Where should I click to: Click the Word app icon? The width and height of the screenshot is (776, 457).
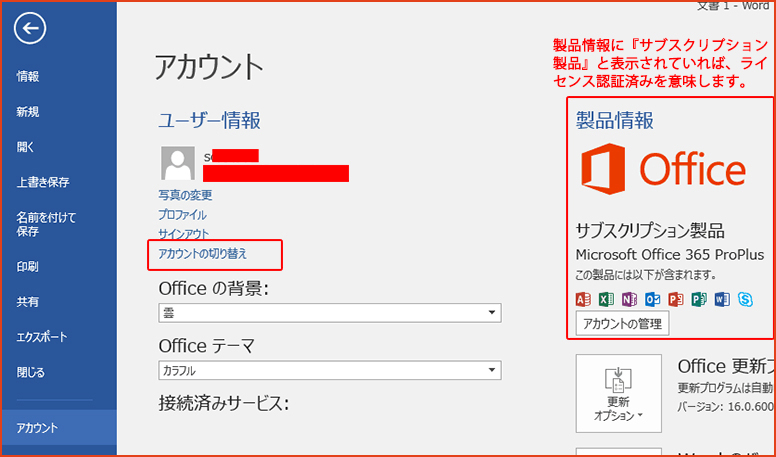pos(722,299)
